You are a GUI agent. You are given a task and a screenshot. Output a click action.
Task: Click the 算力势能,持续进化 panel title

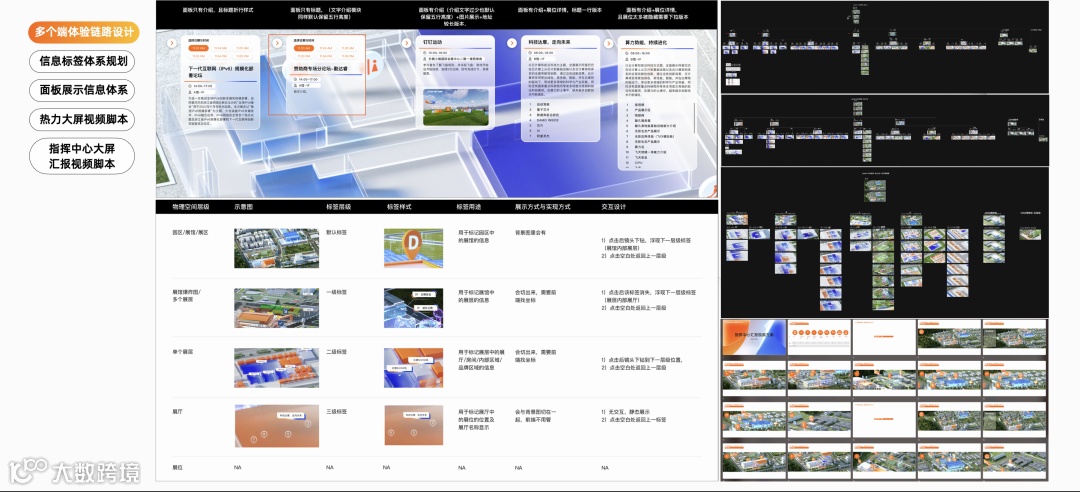647,43
